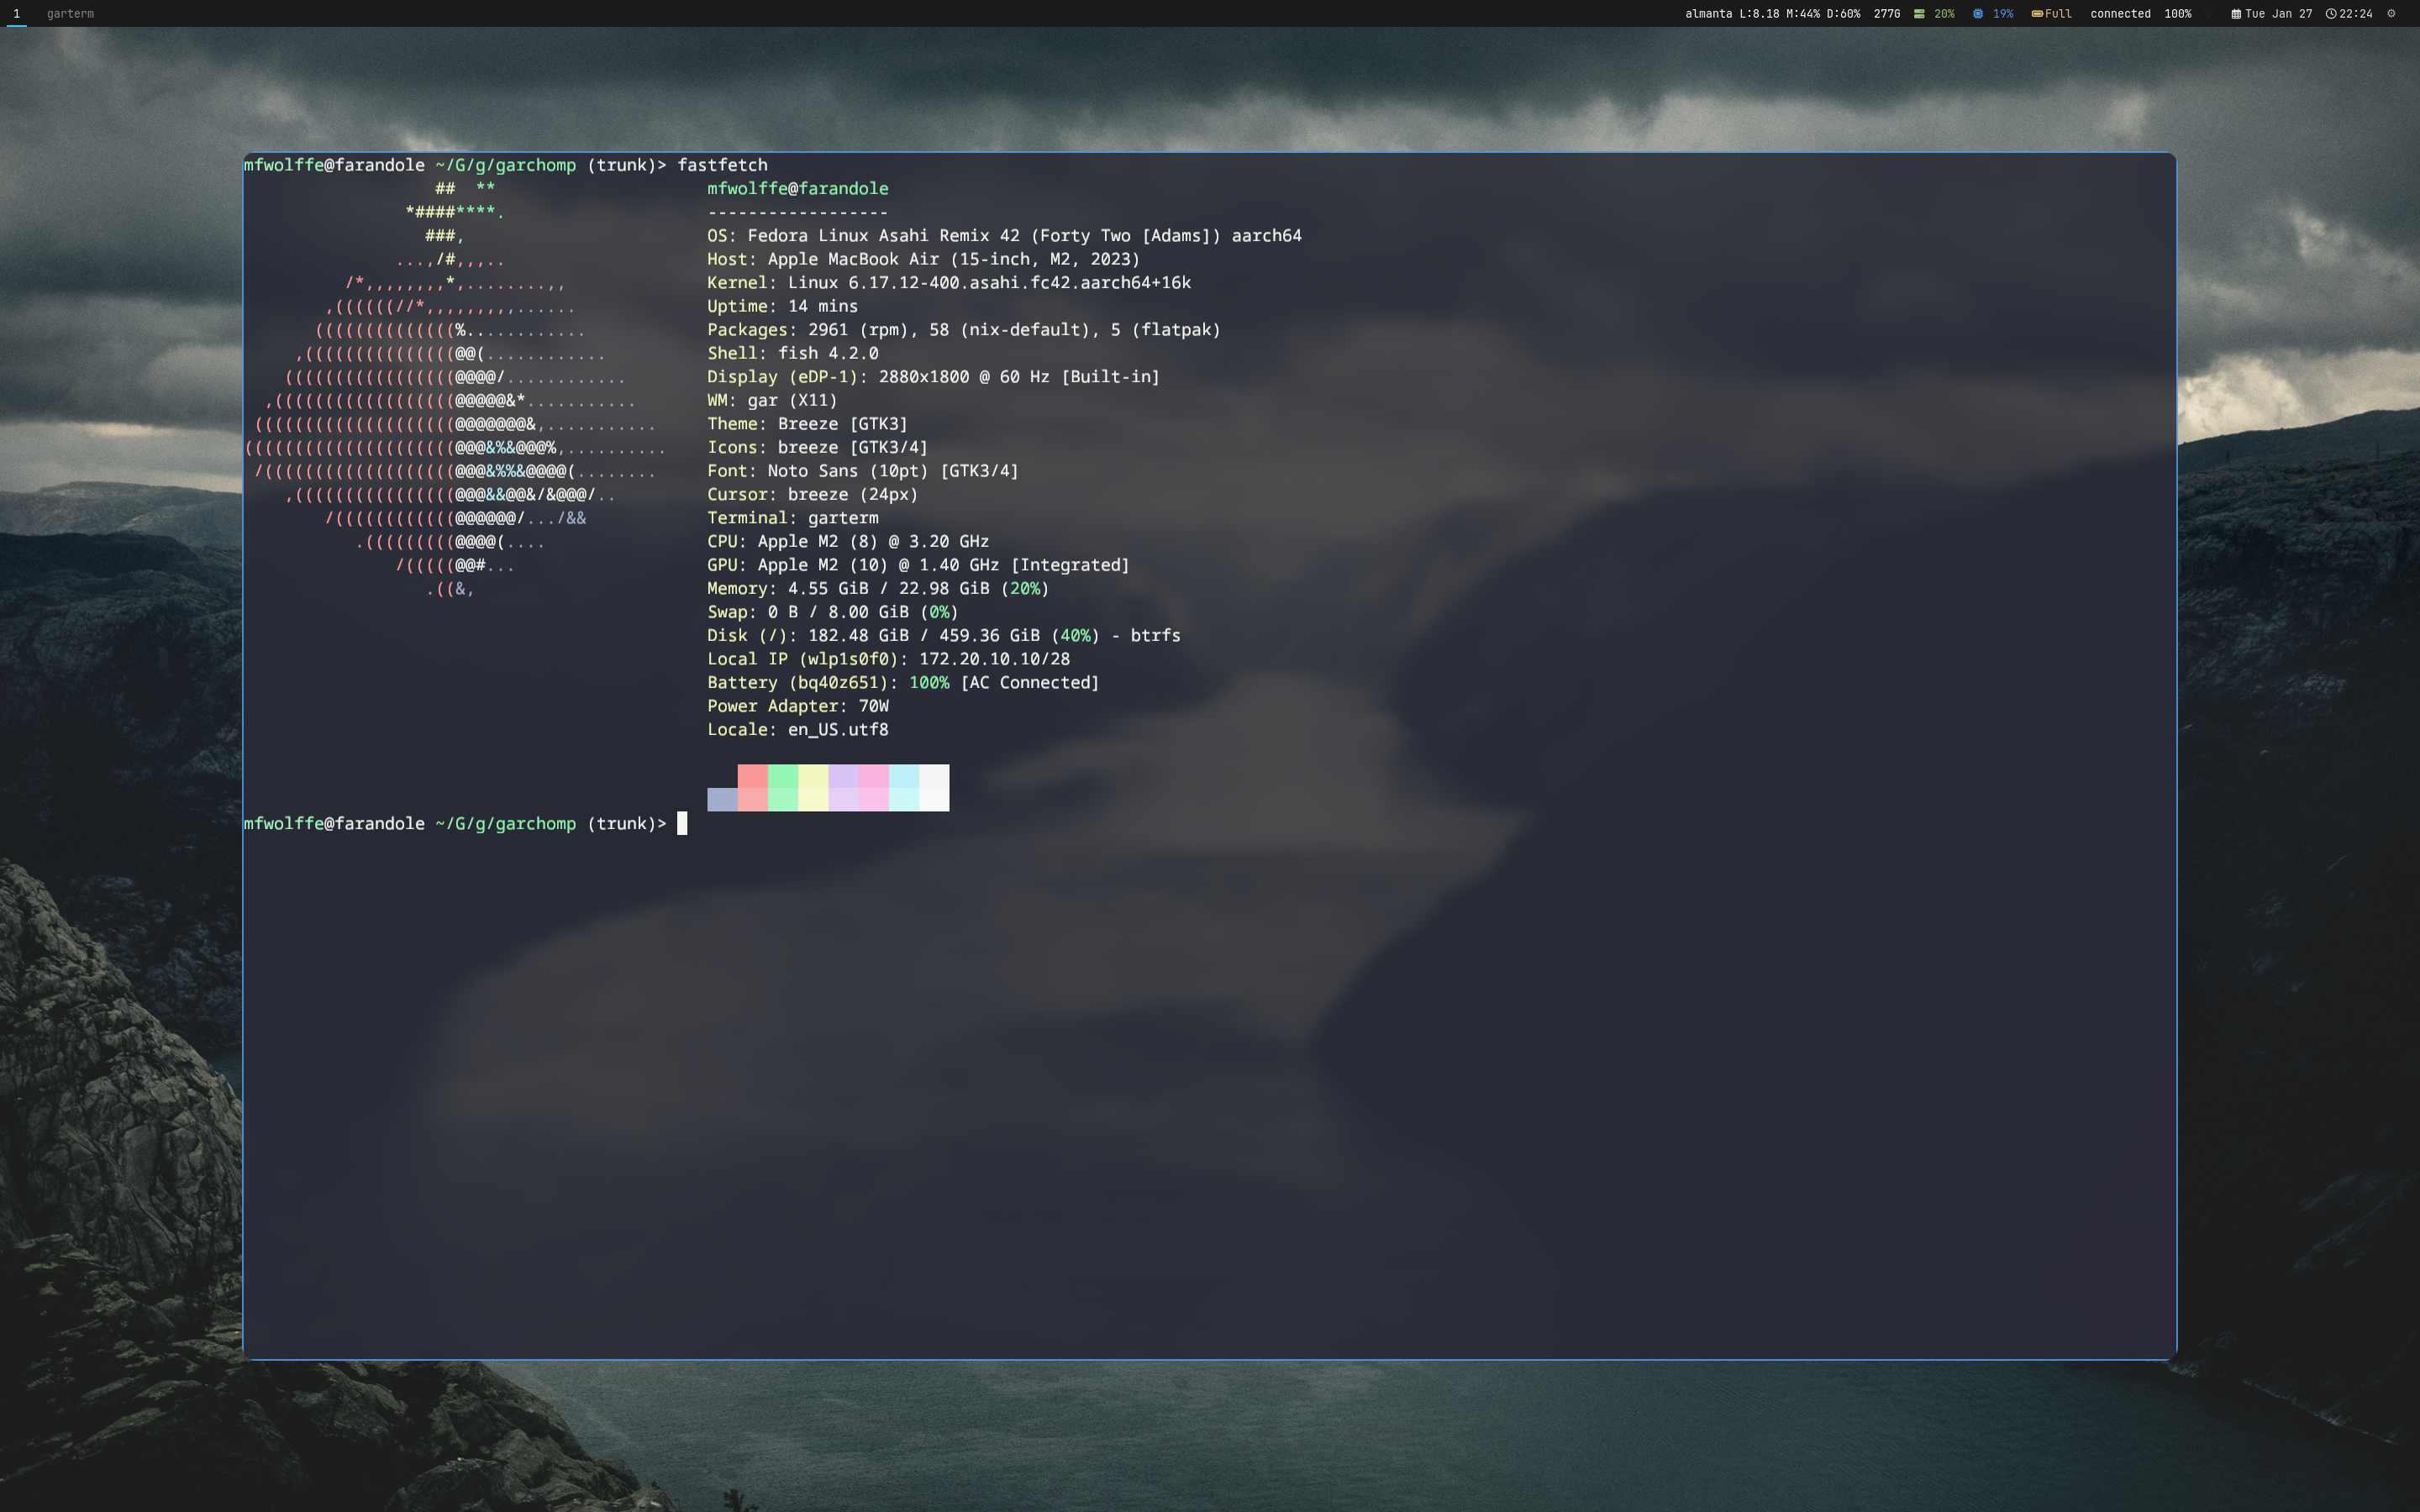Click the terminal cursor at the prompt
Image resolution: width=2420 pixels, height=1512 pixels.
(x=682, y=823)
